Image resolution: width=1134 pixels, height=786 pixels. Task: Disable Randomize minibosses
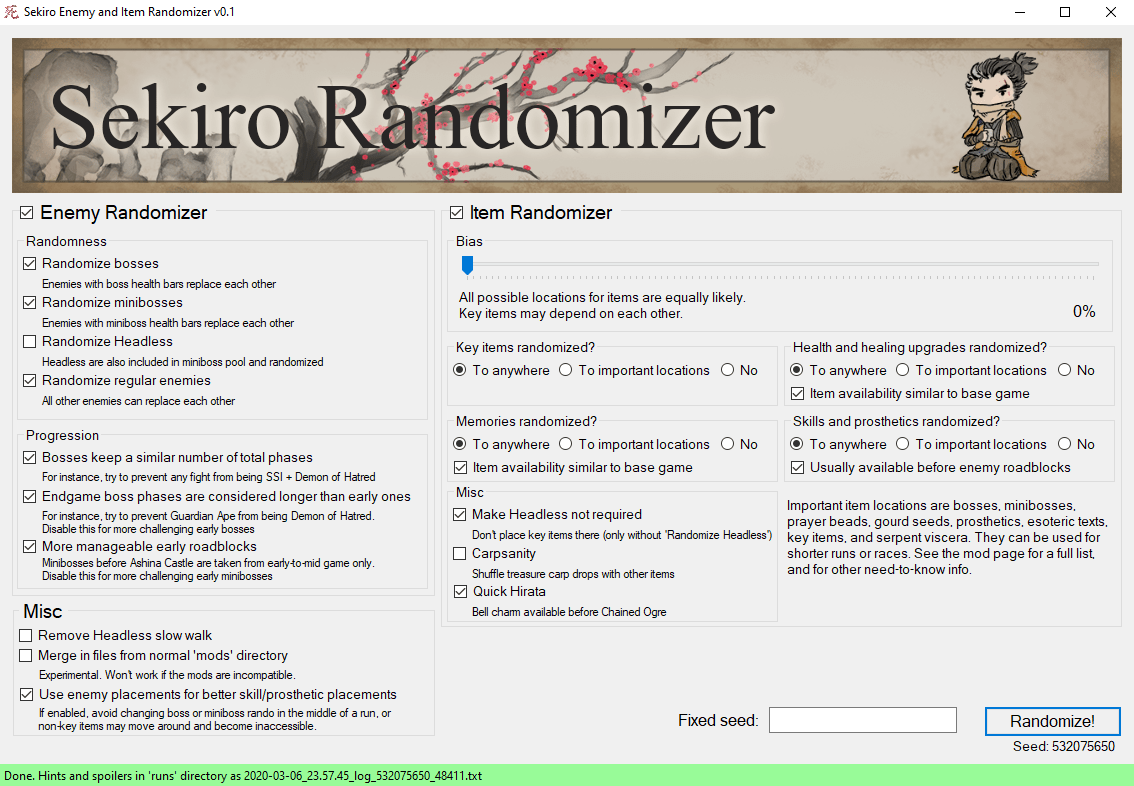[30, 302]
